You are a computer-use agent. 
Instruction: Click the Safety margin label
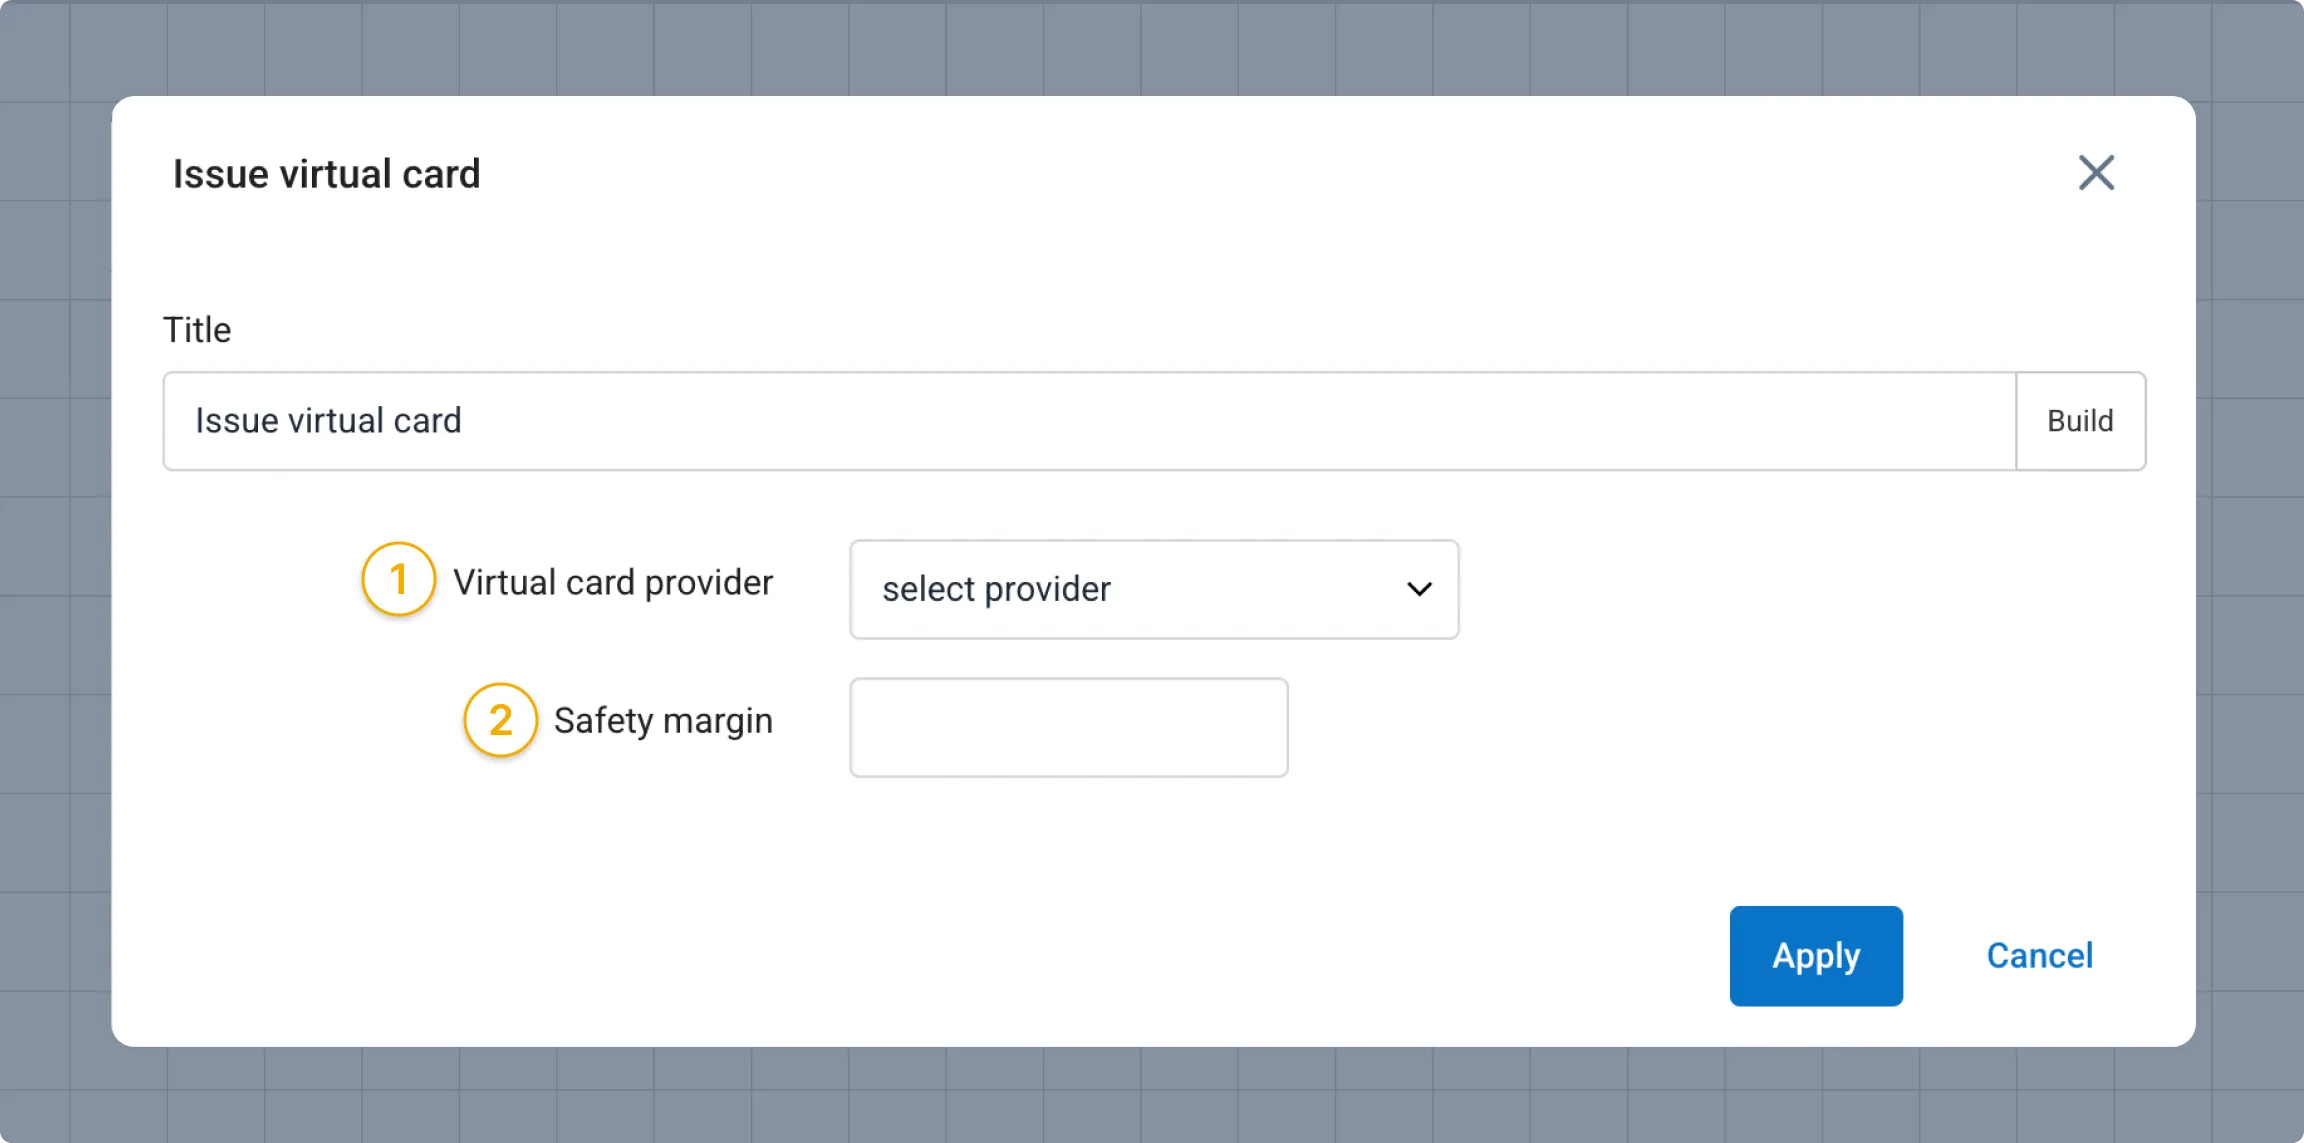point(663,721)
